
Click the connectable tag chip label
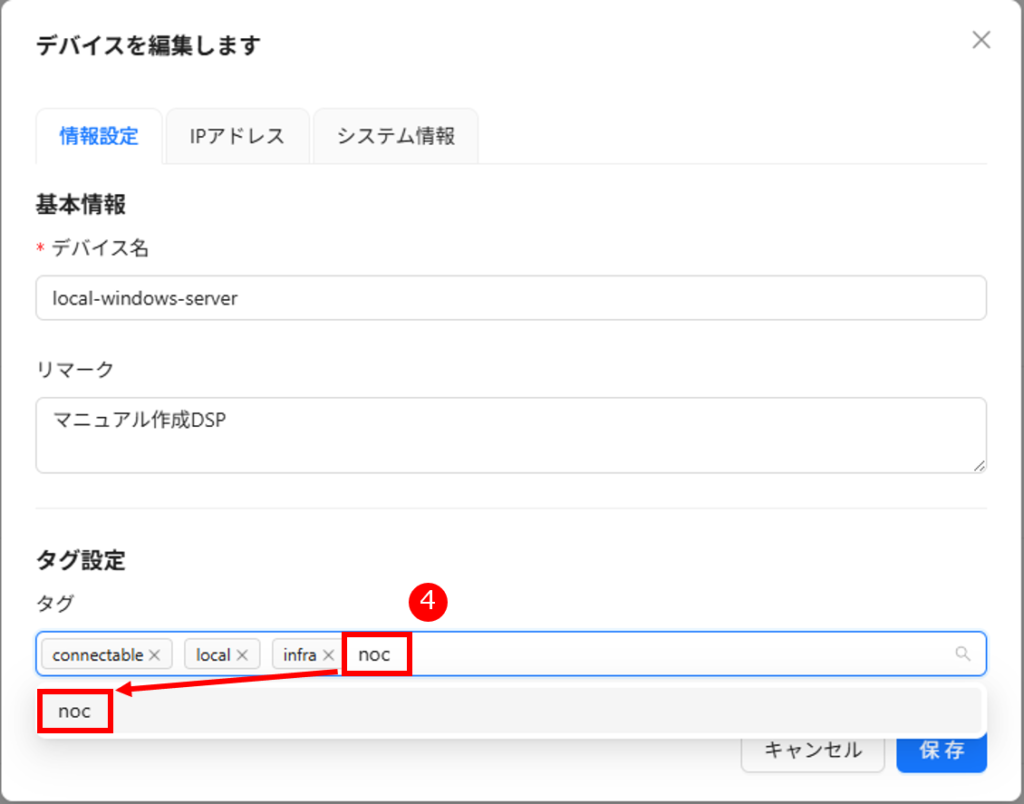pos(97,655)
